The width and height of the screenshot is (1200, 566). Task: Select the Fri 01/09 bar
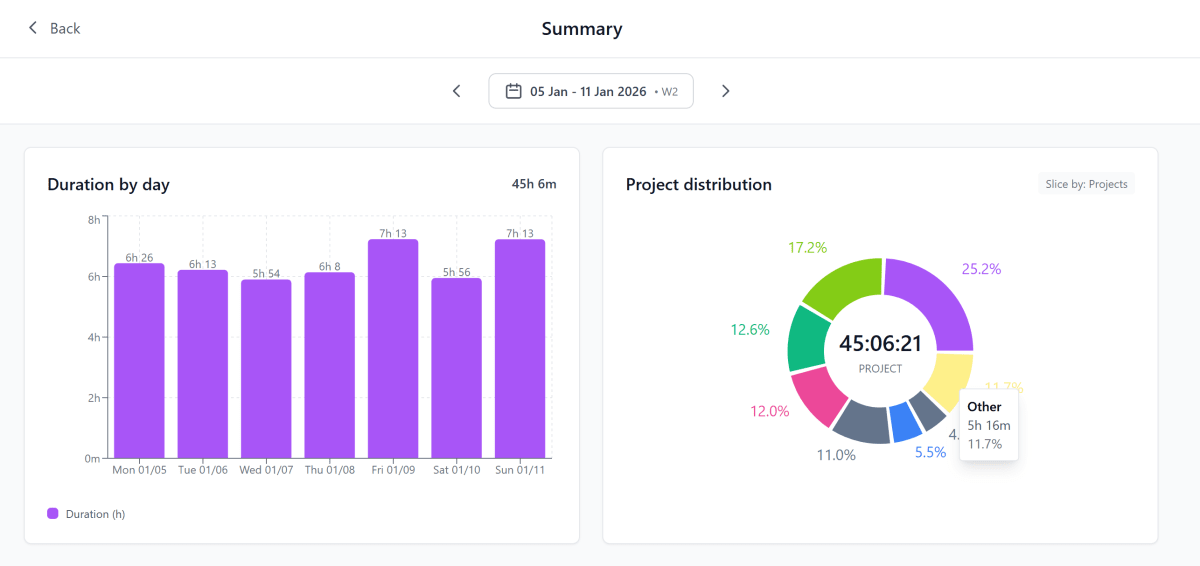coord(393,349)
